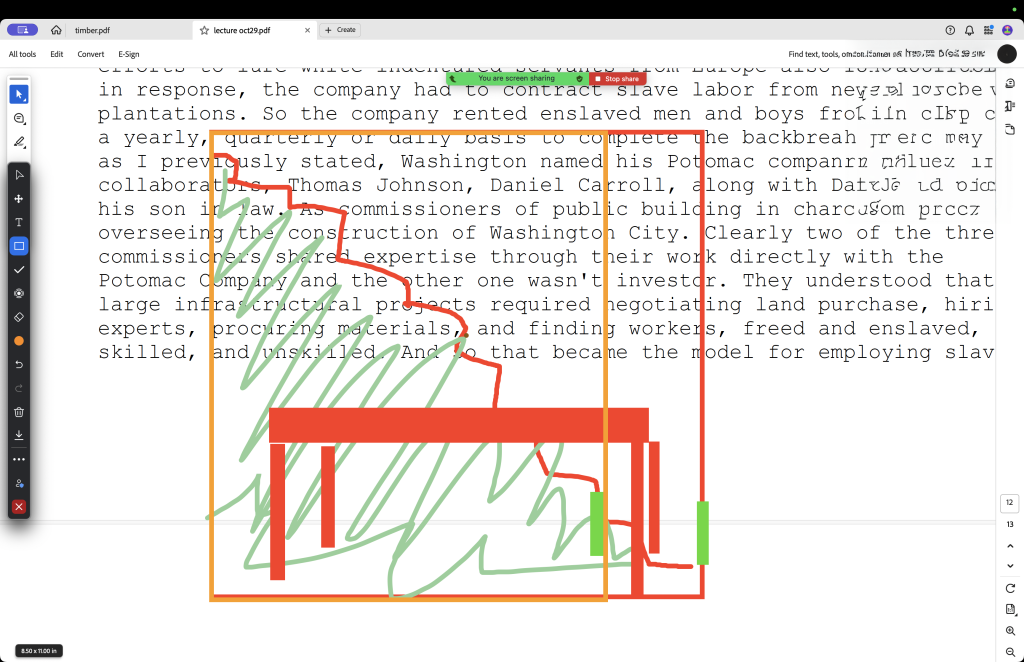Click the Find text or tools search field
Screen dimensions: 1024x662
[x=886, y=54]
